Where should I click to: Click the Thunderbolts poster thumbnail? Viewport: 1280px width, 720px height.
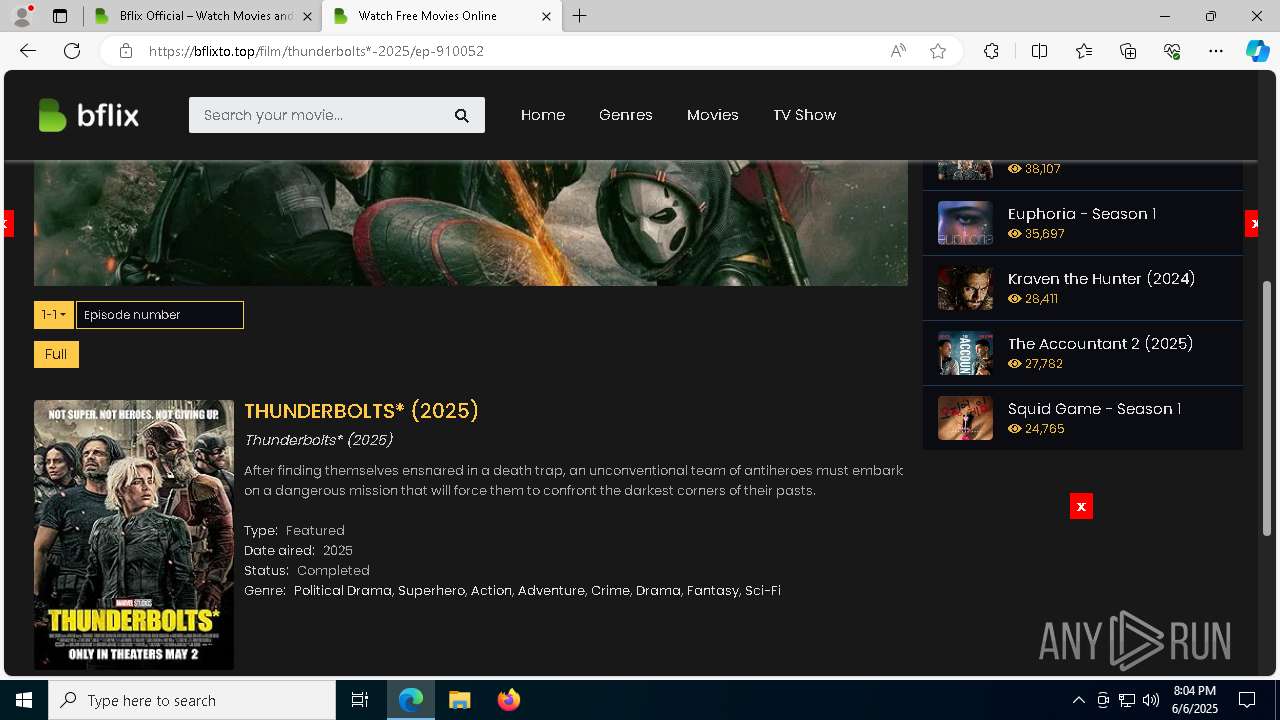coord(134,535)
